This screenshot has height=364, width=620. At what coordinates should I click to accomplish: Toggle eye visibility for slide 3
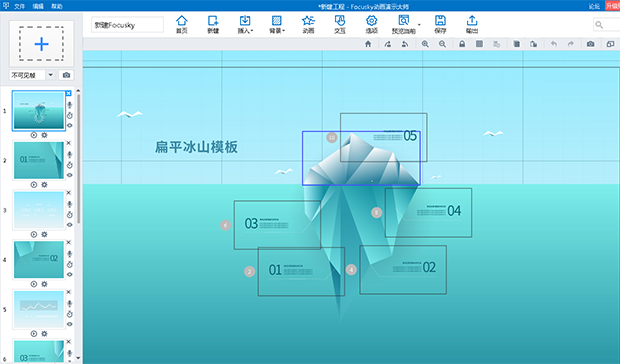[70, 225]
